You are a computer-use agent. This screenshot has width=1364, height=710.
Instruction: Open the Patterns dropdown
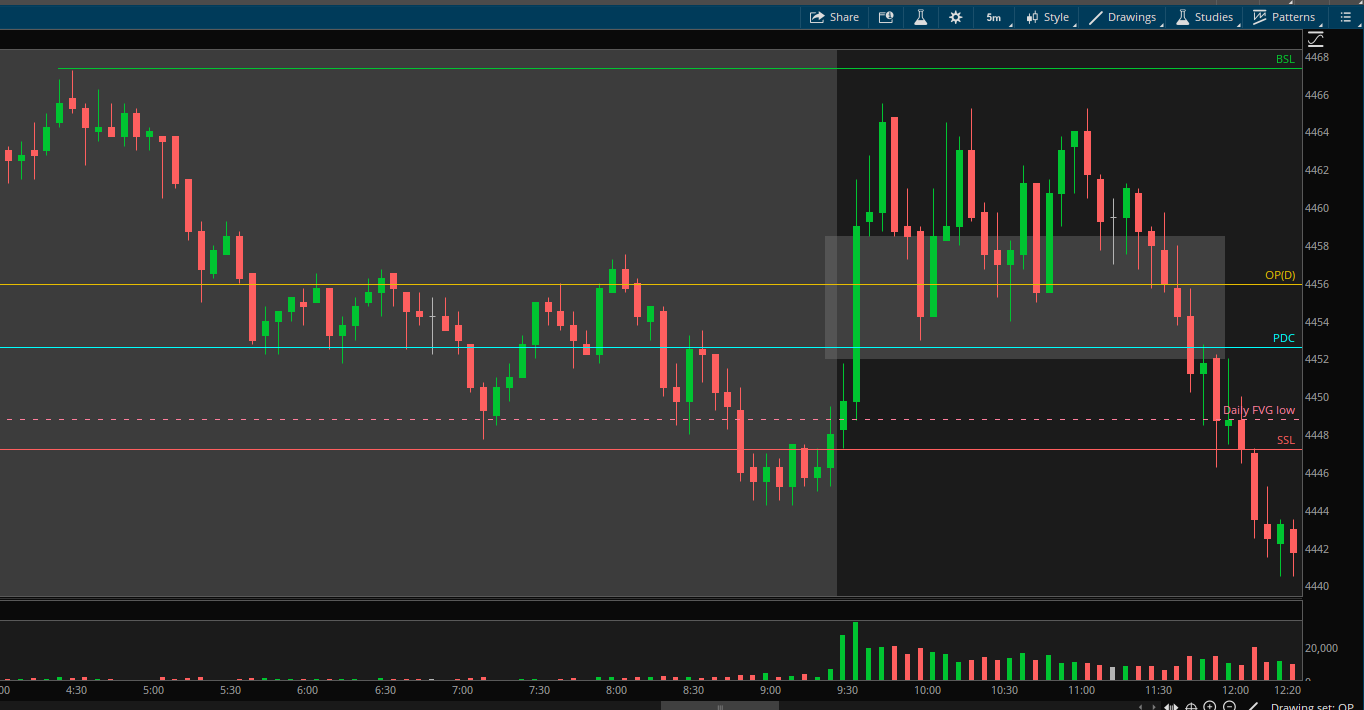coord(1285,17)
